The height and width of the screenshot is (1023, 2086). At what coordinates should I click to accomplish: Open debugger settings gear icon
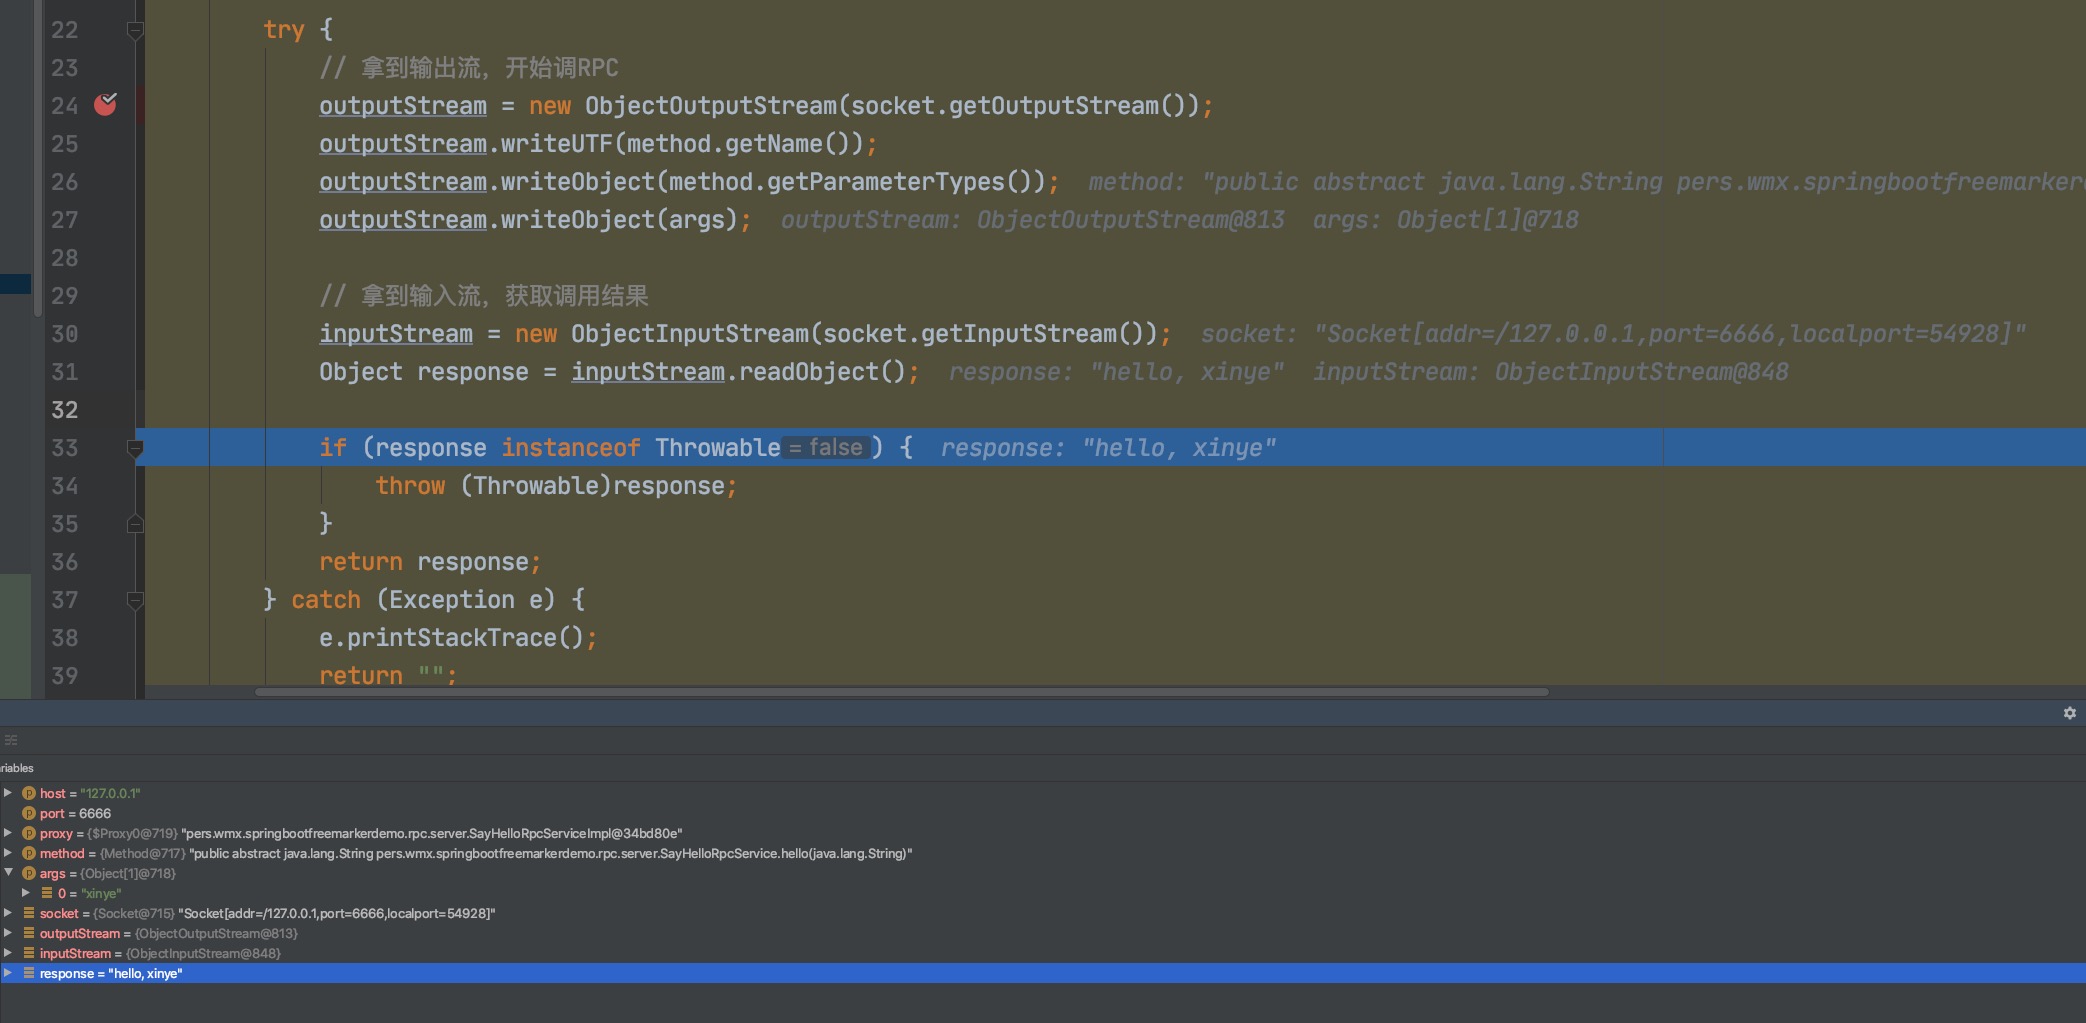click(2069, 713)
